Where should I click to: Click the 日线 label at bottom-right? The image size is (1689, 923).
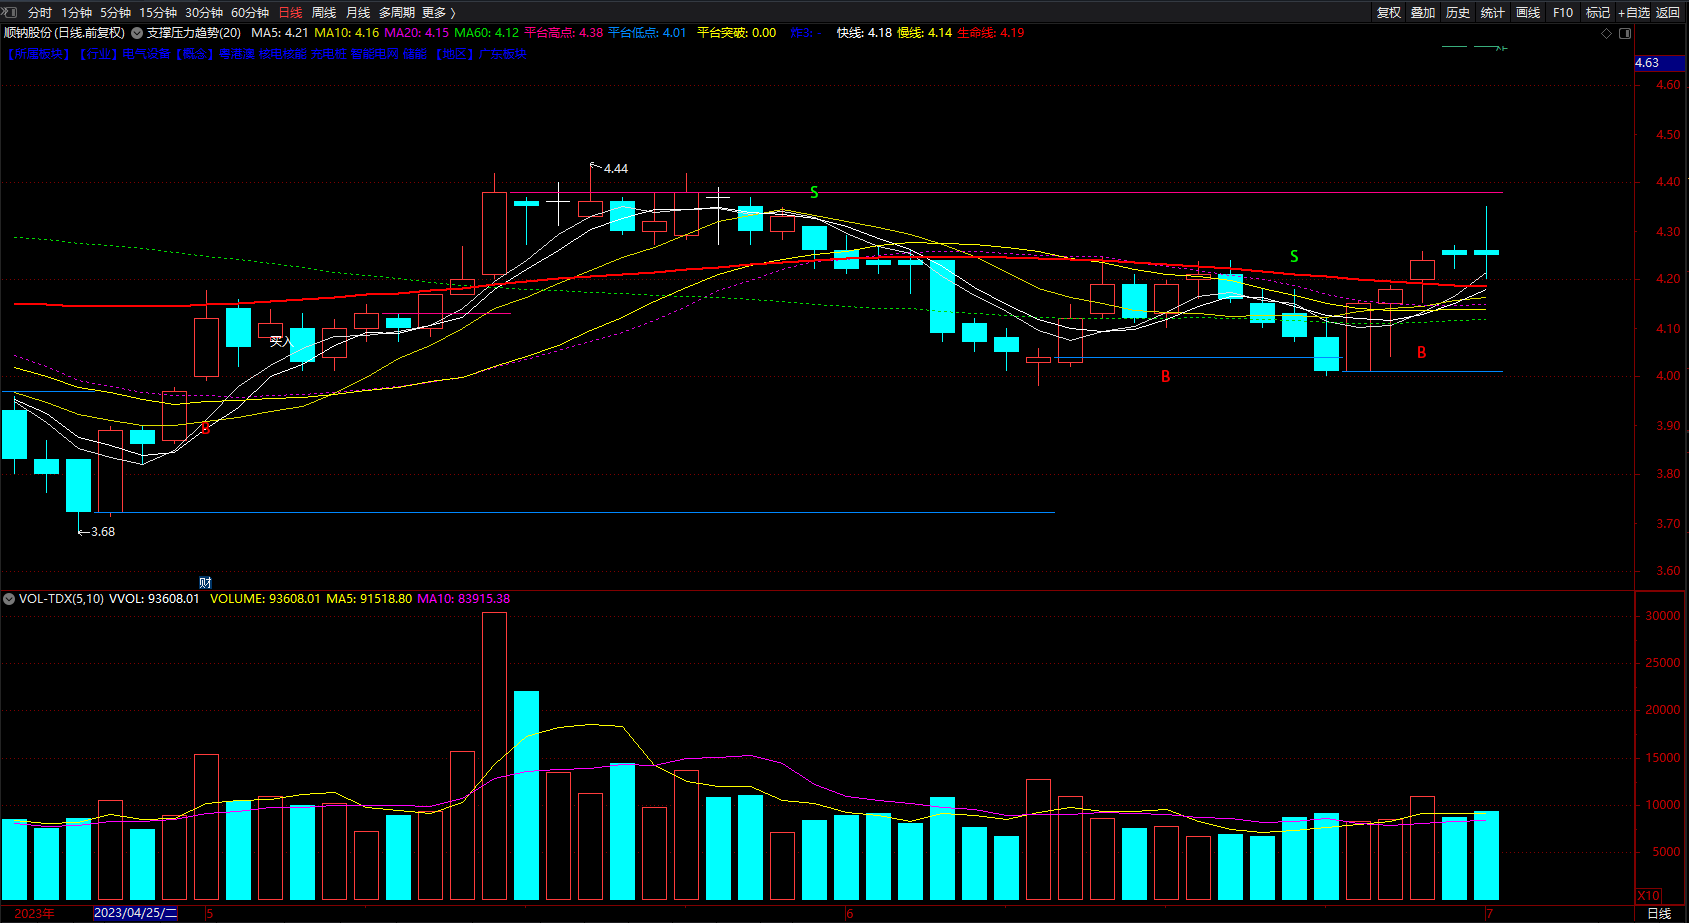pyautogui.click(x=1659, y=913)
